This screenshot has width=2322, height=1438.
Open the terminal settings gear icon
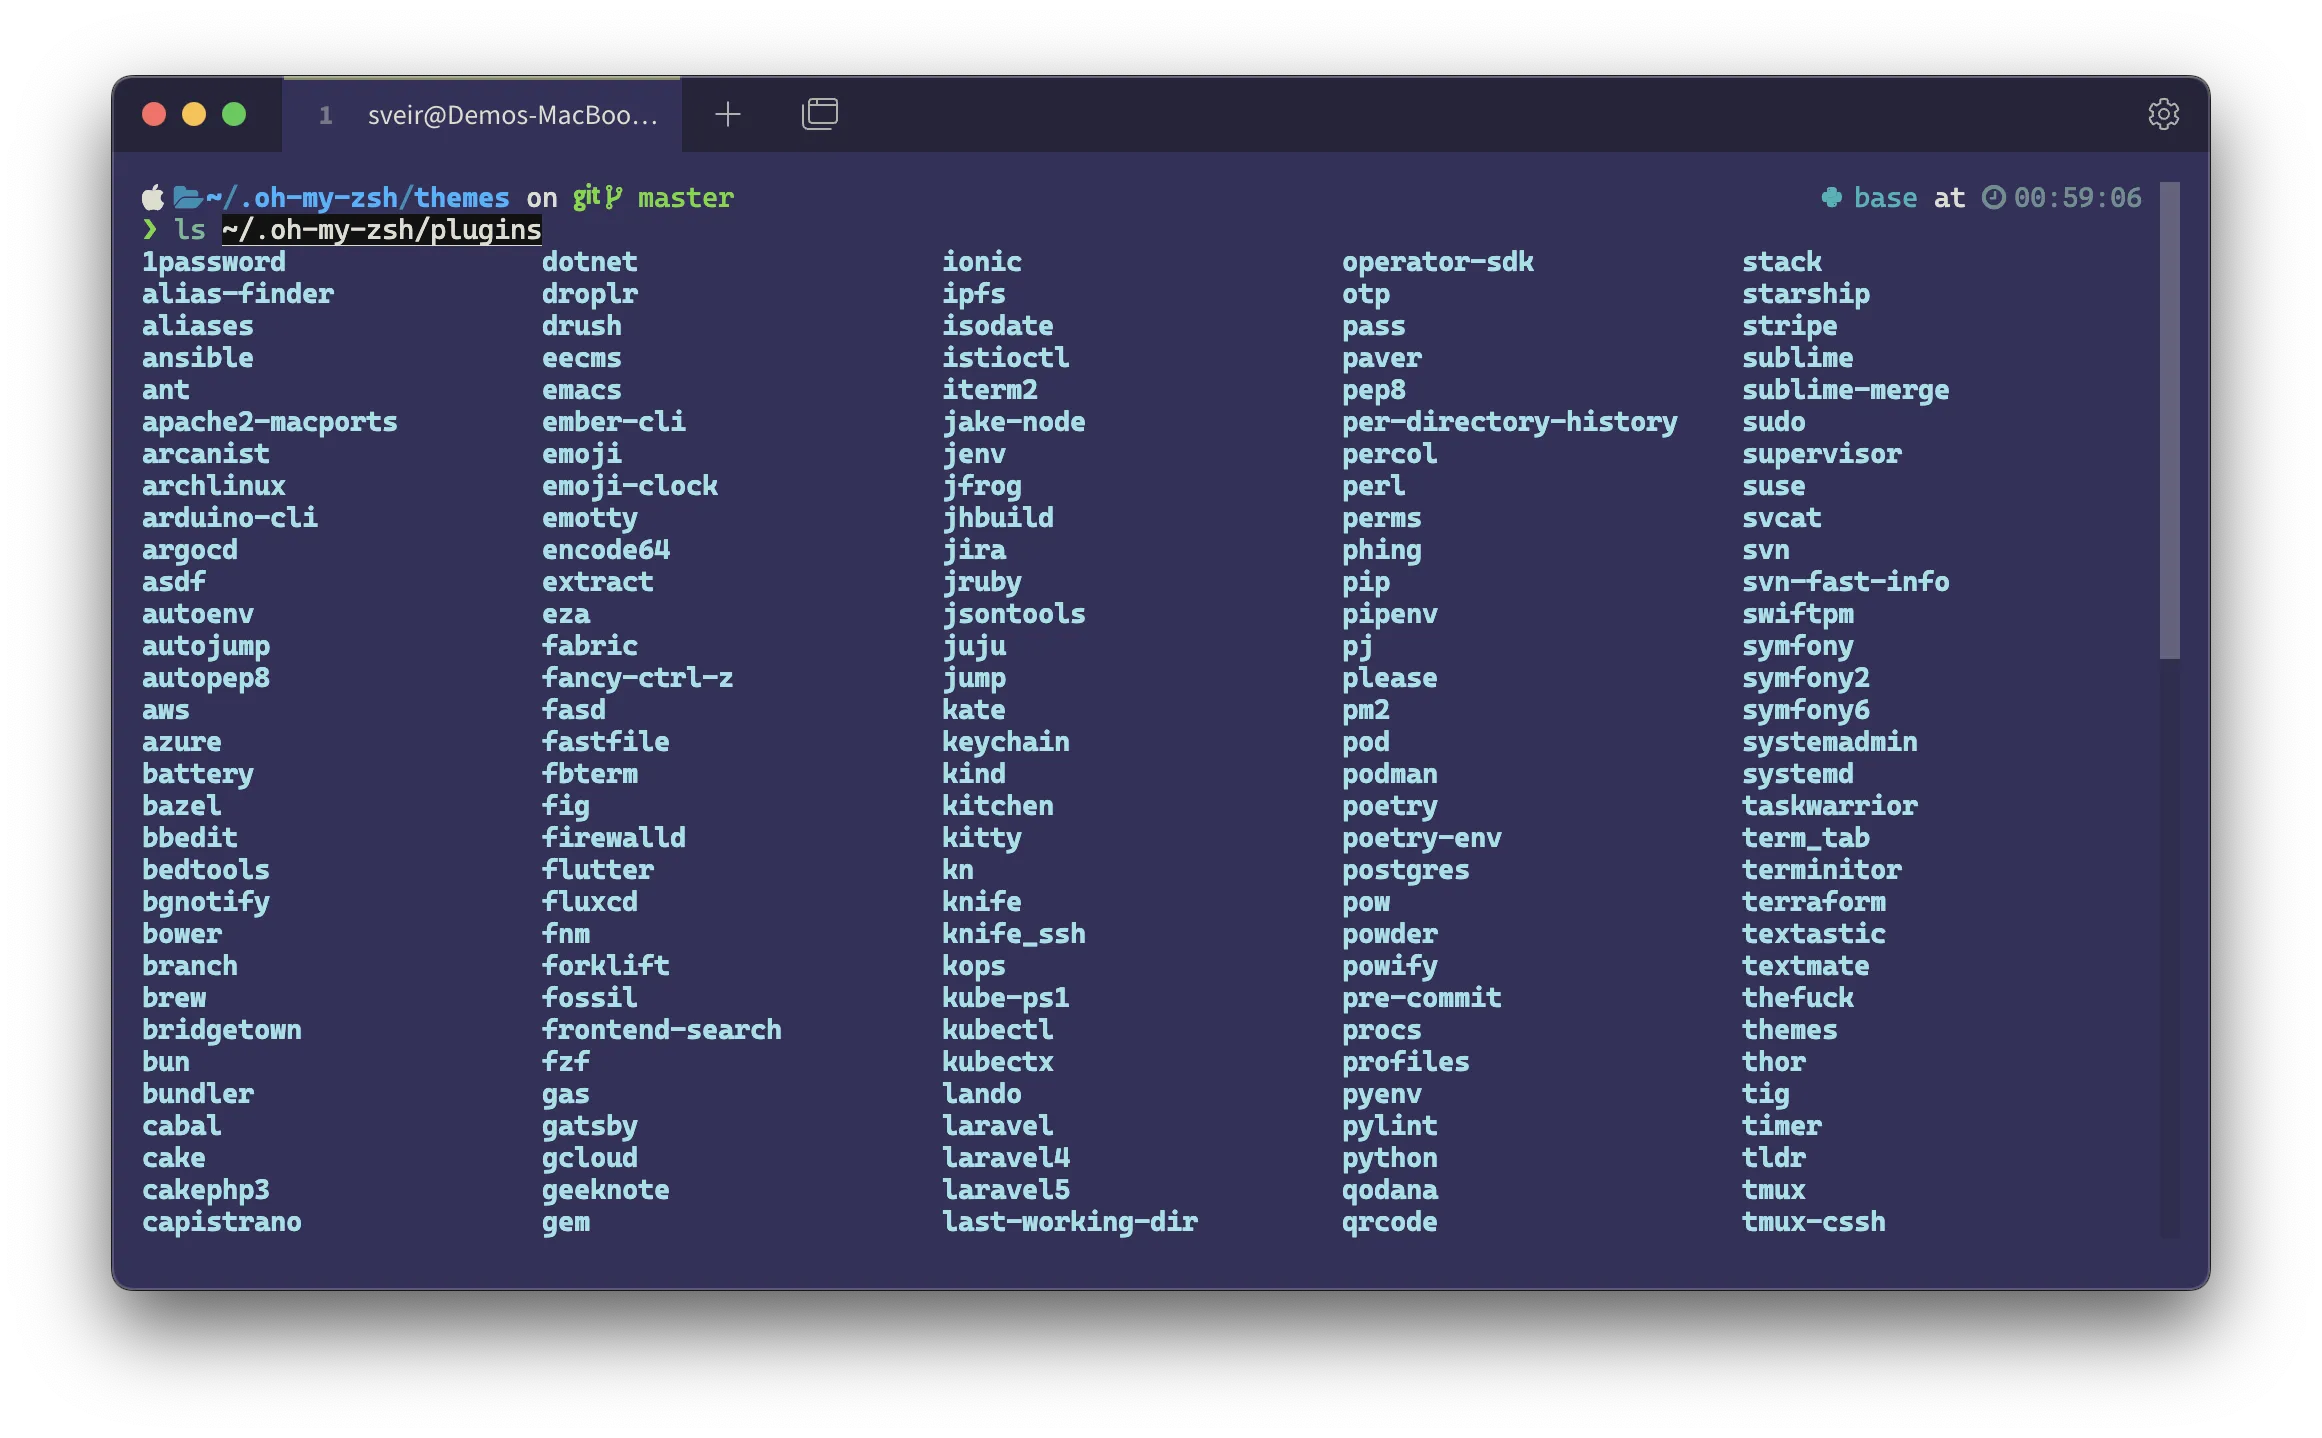tap(2163, 114)
